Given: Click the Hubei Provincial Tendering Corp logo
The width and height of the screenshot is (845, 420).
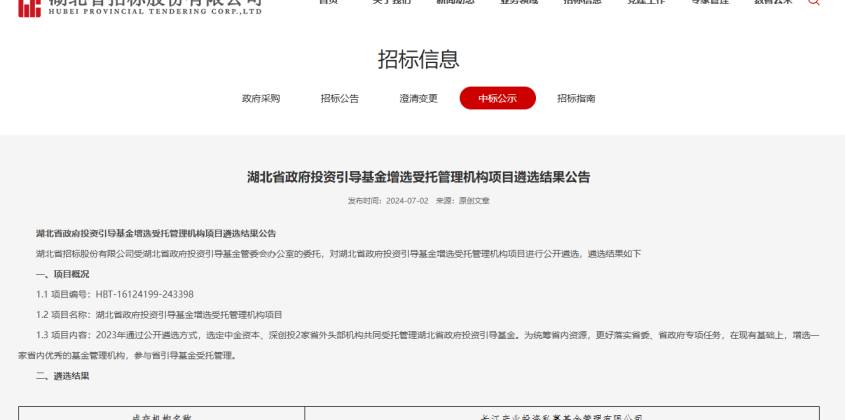Looking at the screenshot, I should click(x=140, y=8).
